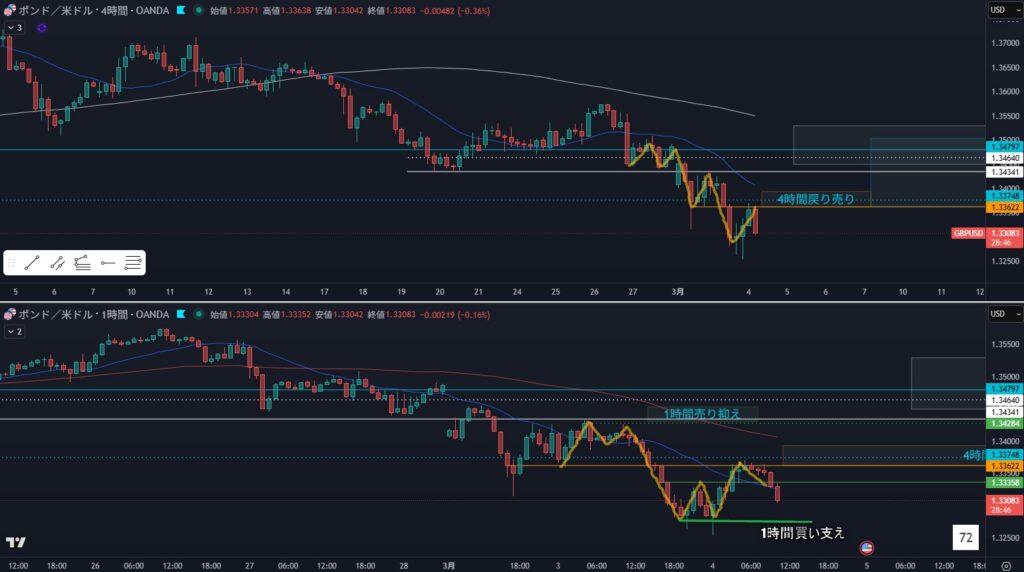Select the trend angle drawing tool
This screenshot has width=1024, height=572.
coord(84,263)
